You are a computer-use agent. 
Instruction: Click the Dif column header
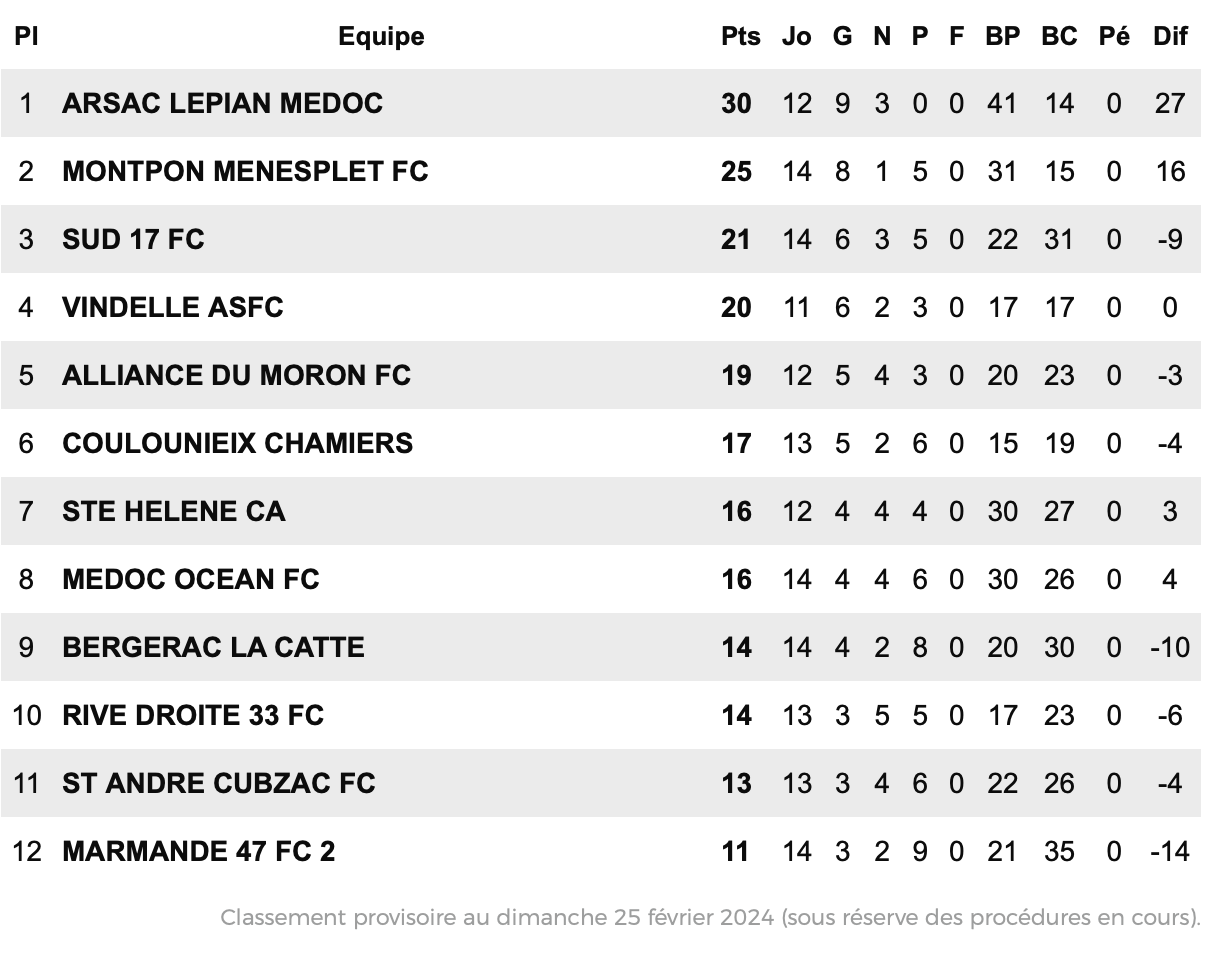[1170, 36]
